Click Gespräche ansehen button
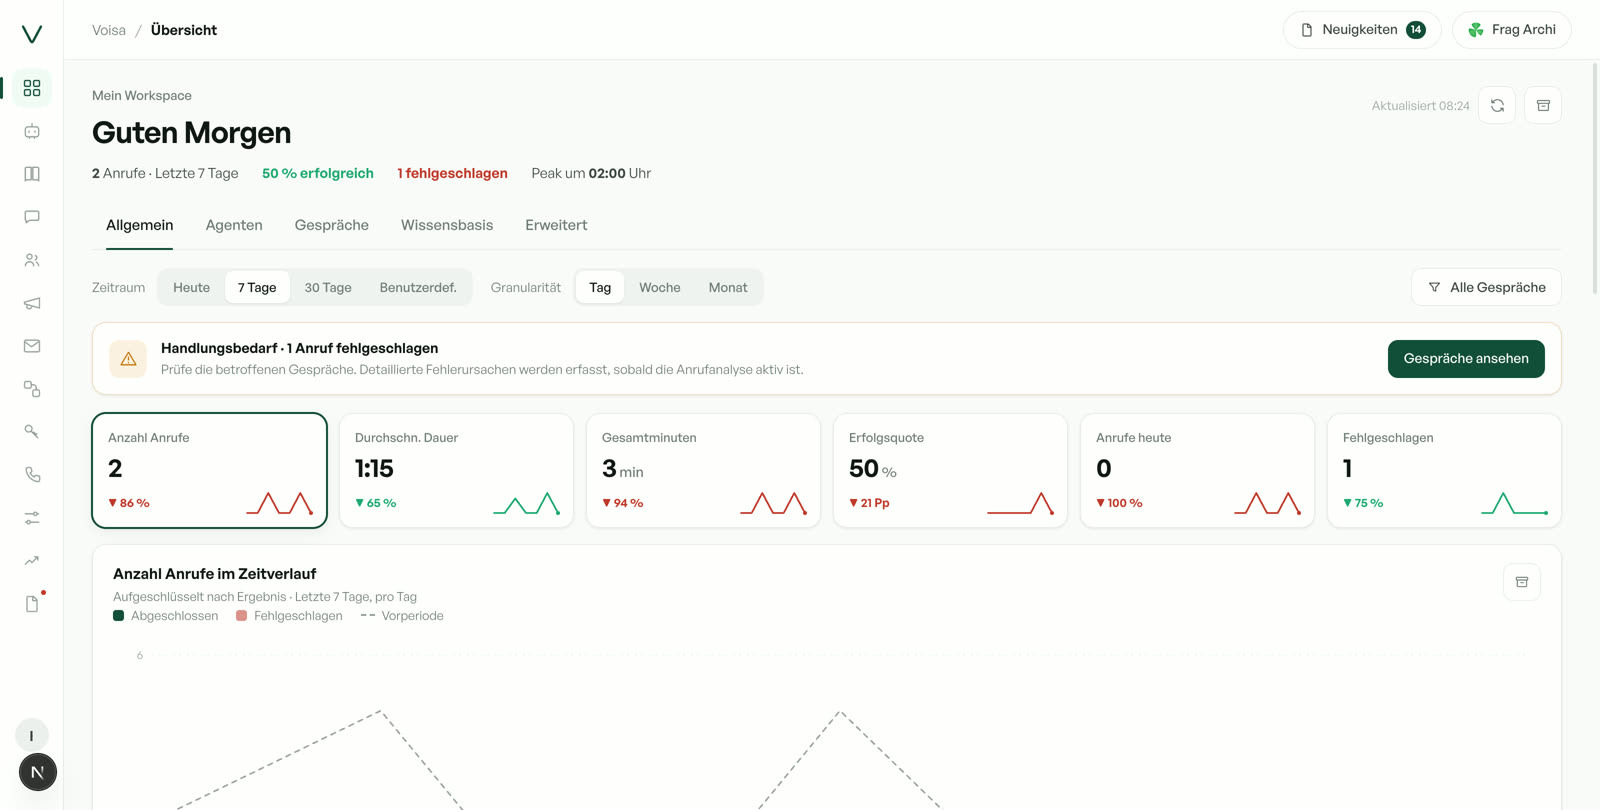1600x810 pixels. tap(1466, 359)
